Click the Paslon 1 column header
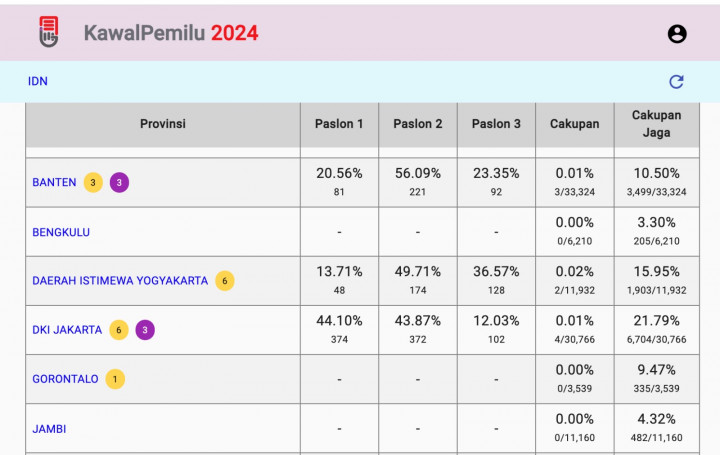The width and height of the screenshot is (720, 455). [339, 124]
